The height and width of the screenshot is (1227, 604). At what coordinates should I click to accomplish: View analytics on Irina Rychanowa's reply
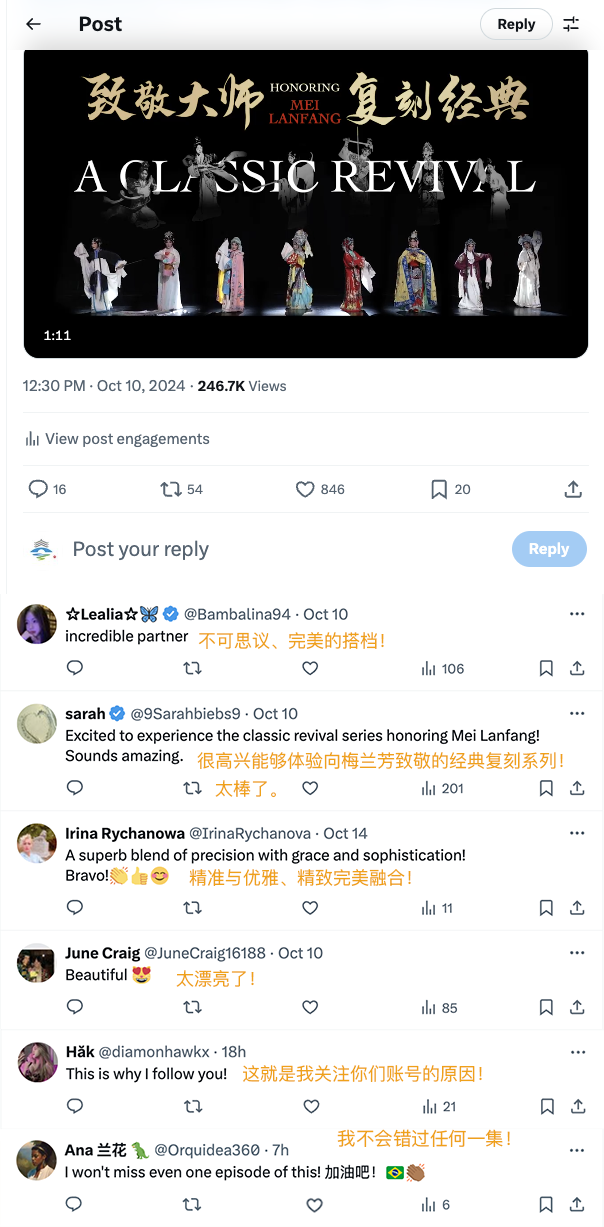coord(437,908)
